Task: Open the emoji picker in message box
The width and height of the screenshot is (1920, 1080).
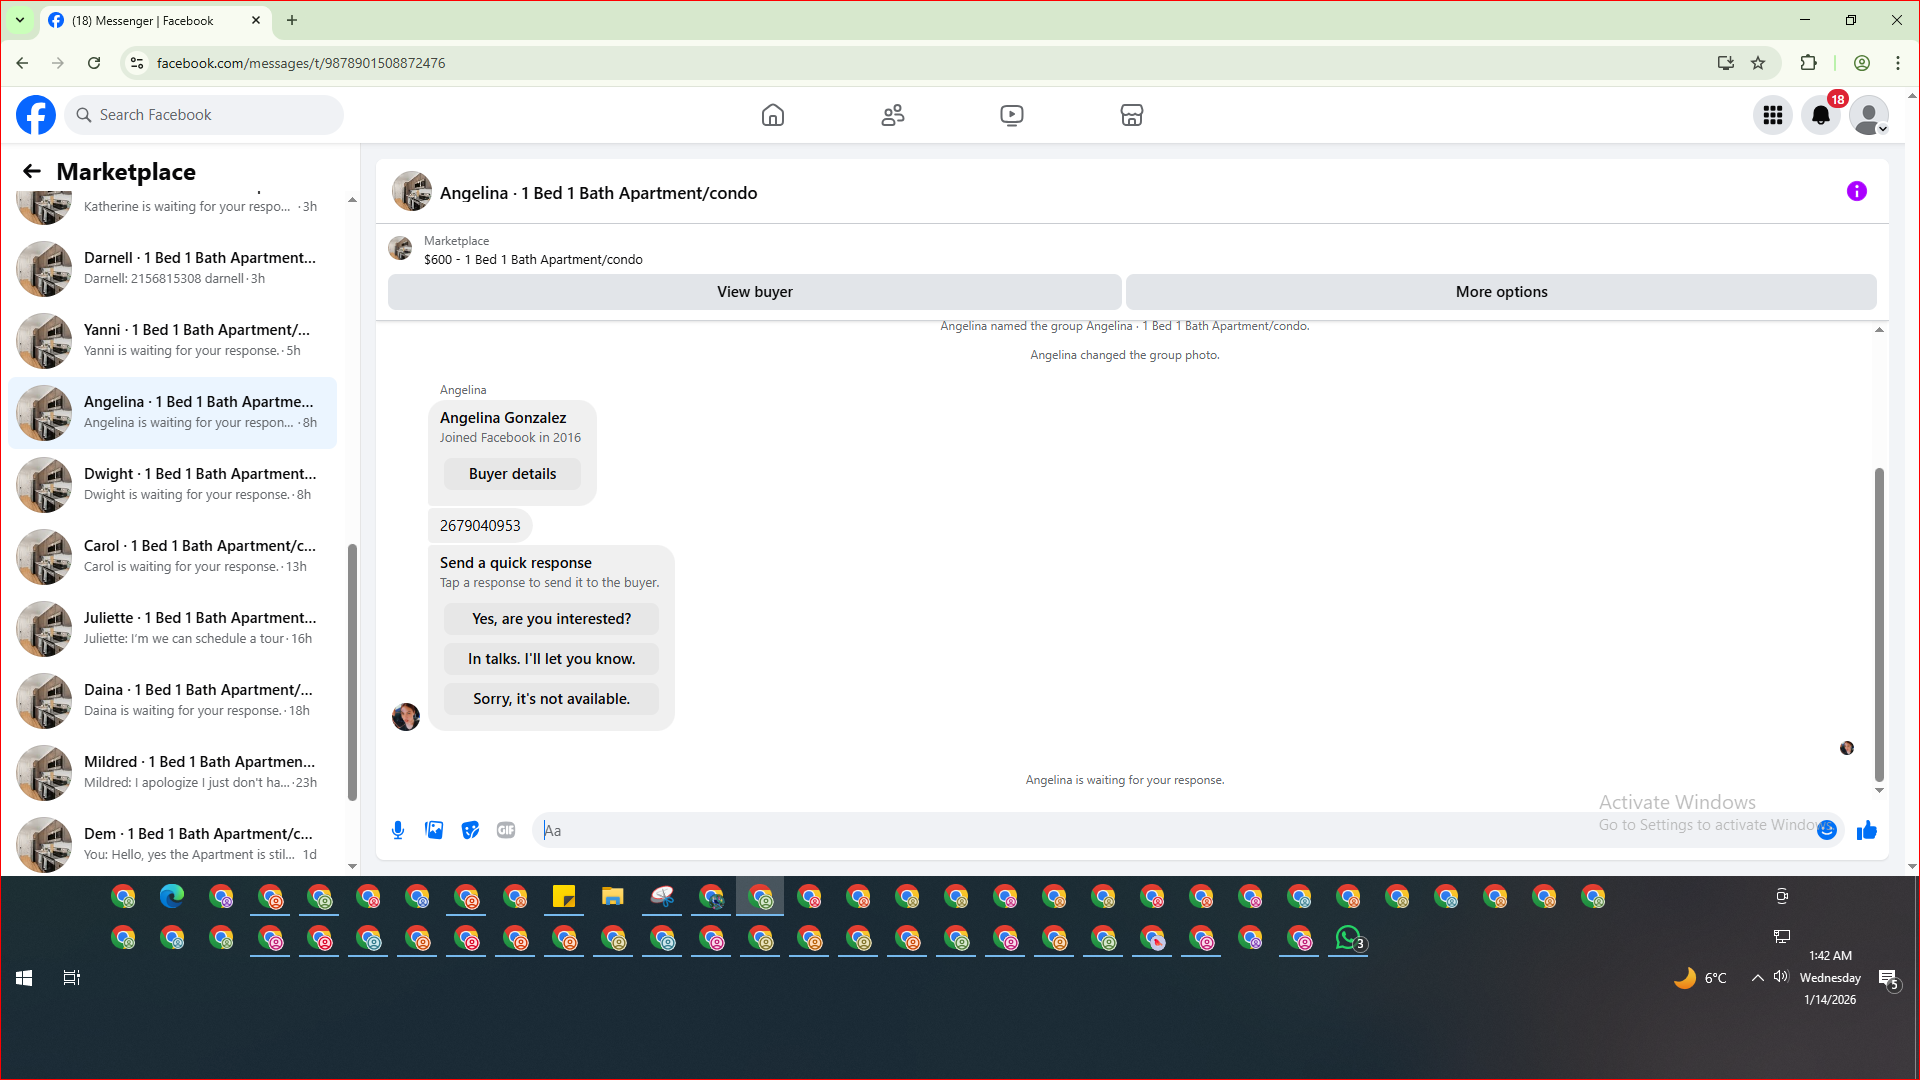Action: tap(1827, 830)
